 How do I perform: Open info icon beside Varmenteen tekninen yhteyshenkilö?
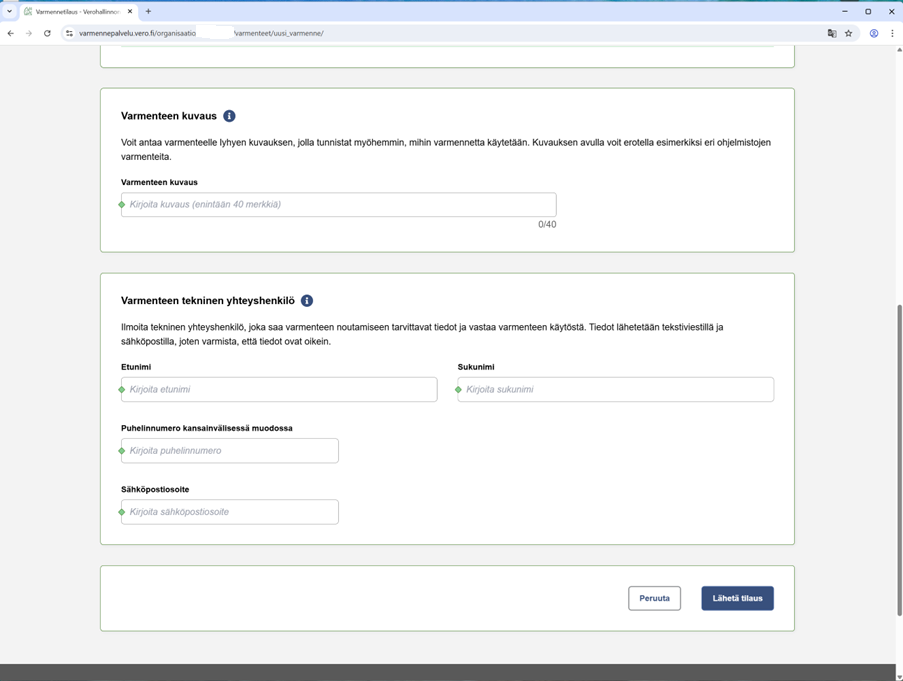[307, 301]
